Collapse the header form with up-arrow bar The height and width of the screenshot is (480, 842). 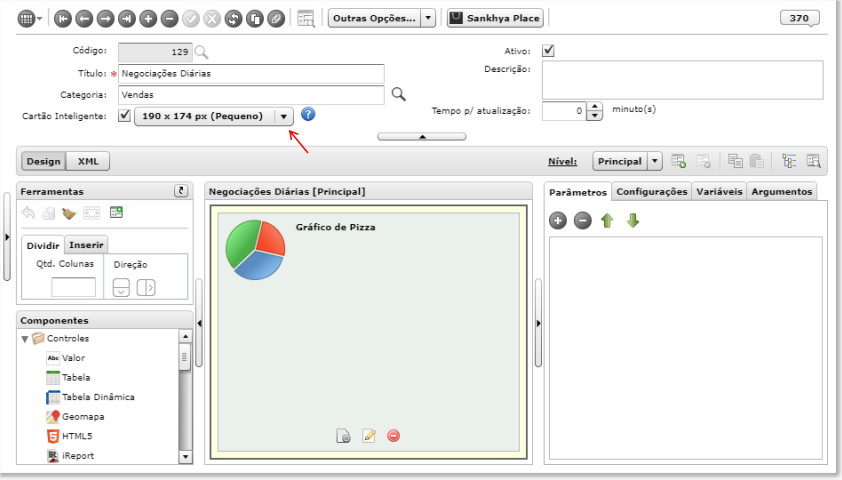click(422, 137)
